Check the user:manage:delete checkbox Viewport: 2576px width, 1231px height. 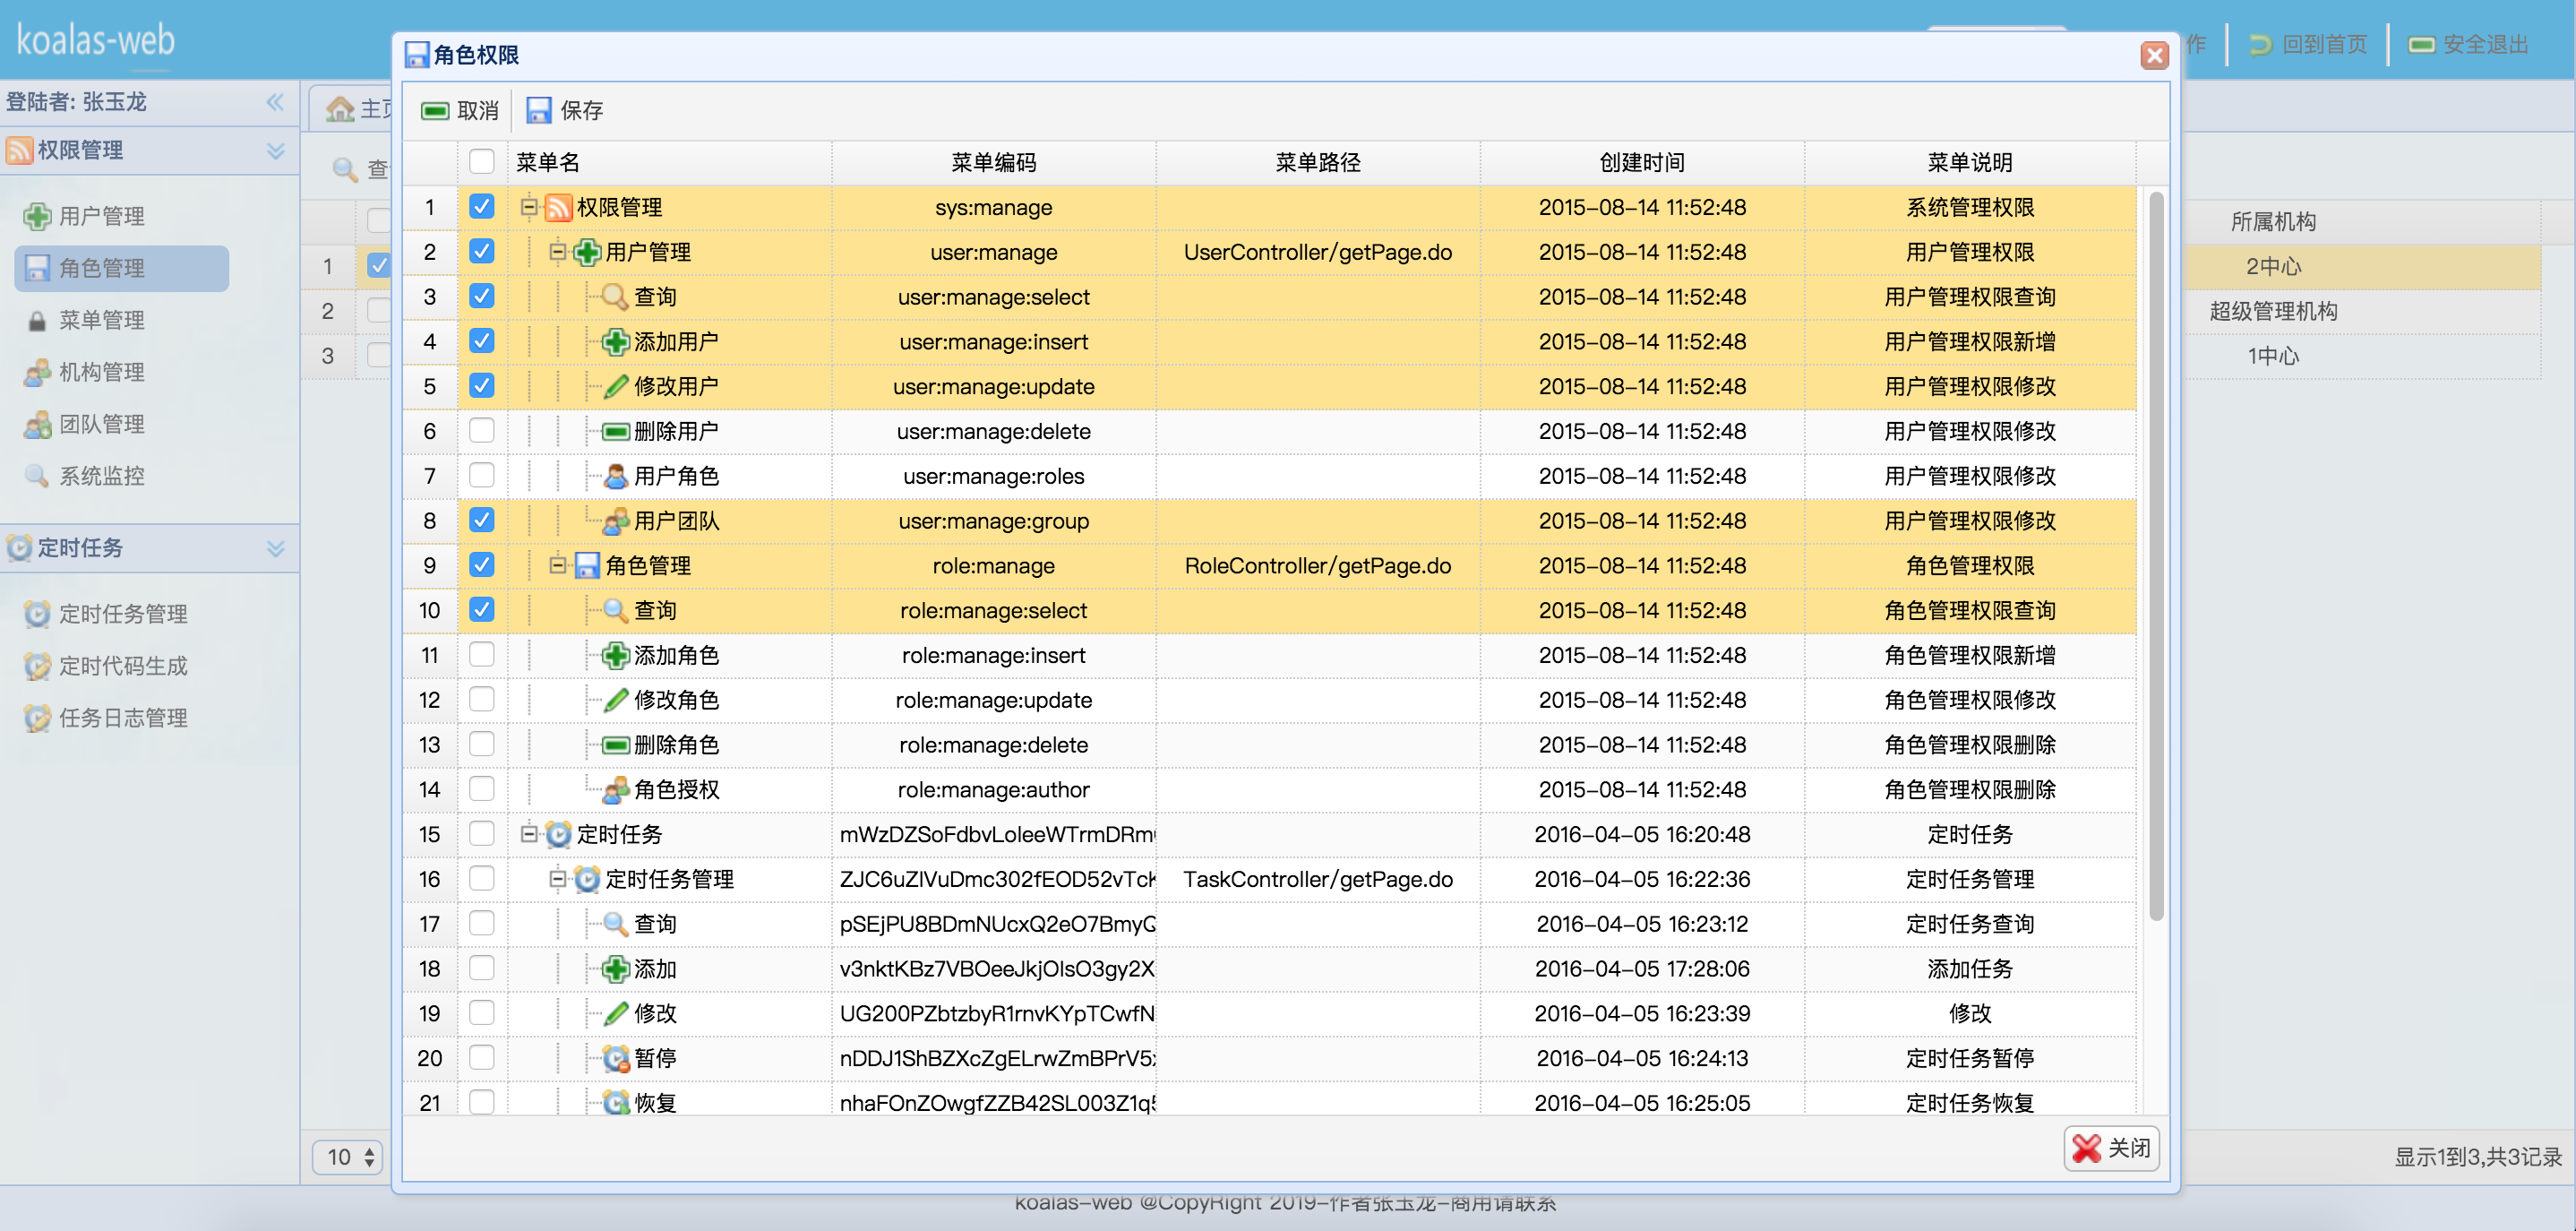[482, 430]
